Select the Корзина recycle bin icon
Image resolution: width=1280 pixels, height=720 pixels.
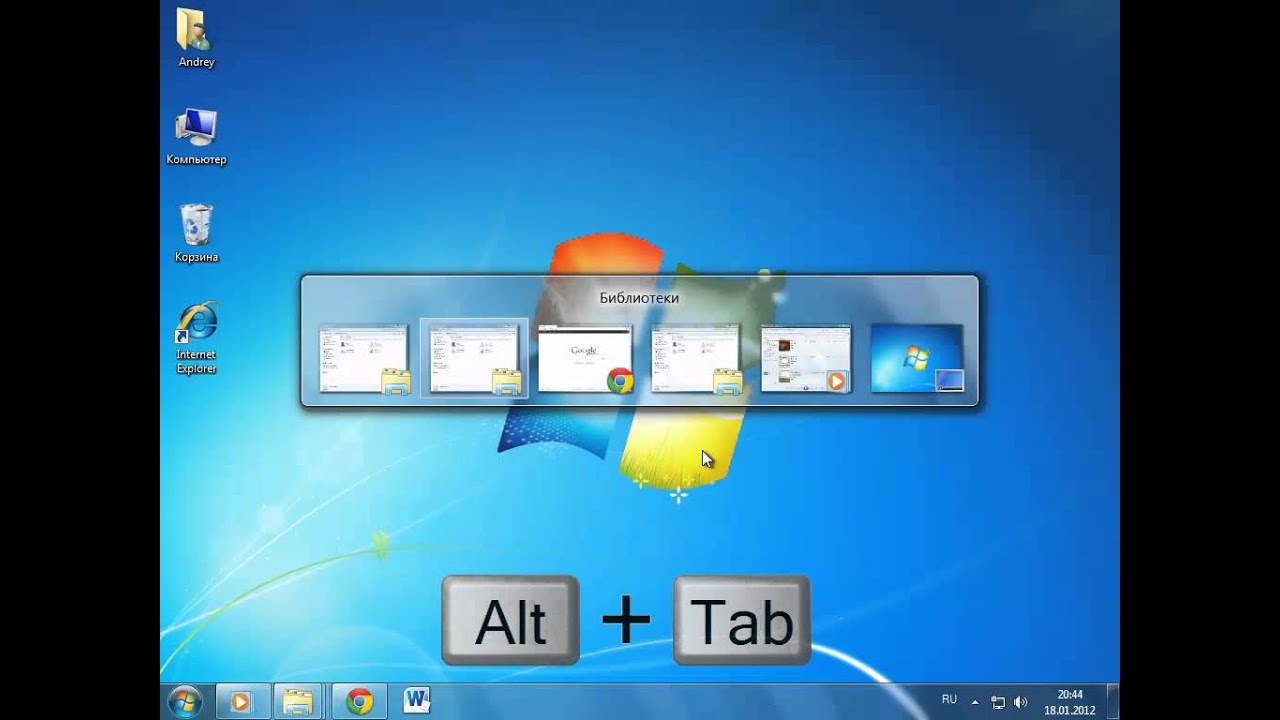196,234
